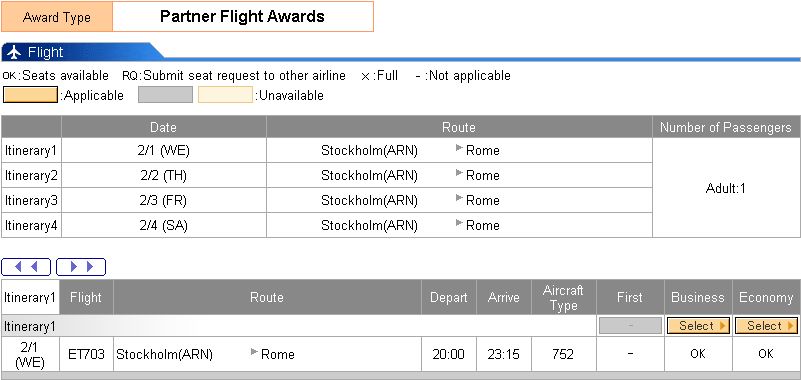Click the Business OK availability cell
The height and width of the screenshot is (380, 801).
pos(698,354)
